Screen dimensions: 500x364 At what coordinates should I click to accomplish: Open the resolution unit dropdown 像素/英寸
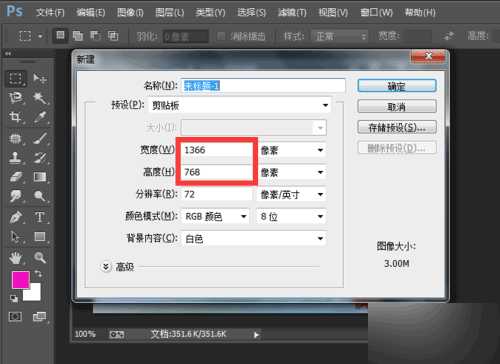(292, 194)
